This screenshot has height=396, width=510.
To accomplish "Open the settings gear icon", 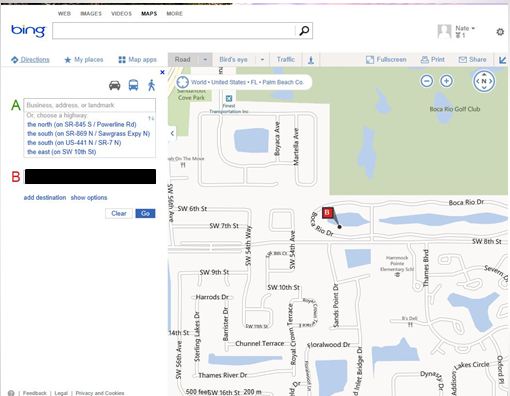I will tap(500, 32).
